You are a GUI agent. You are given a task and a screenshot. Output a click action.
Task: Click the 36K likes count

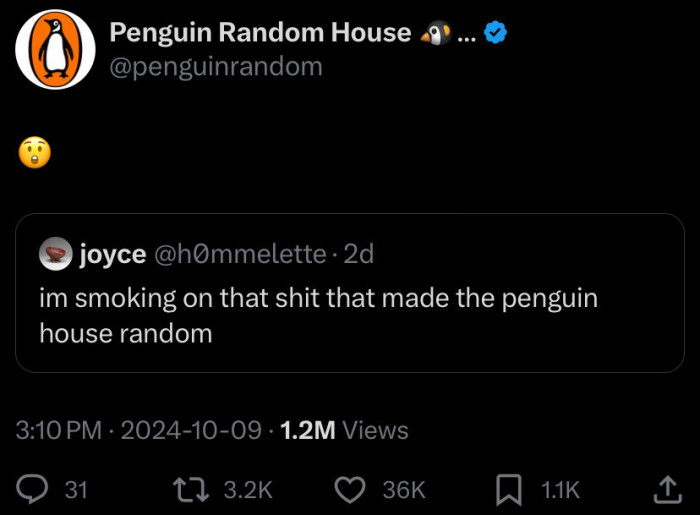[404, 489]
